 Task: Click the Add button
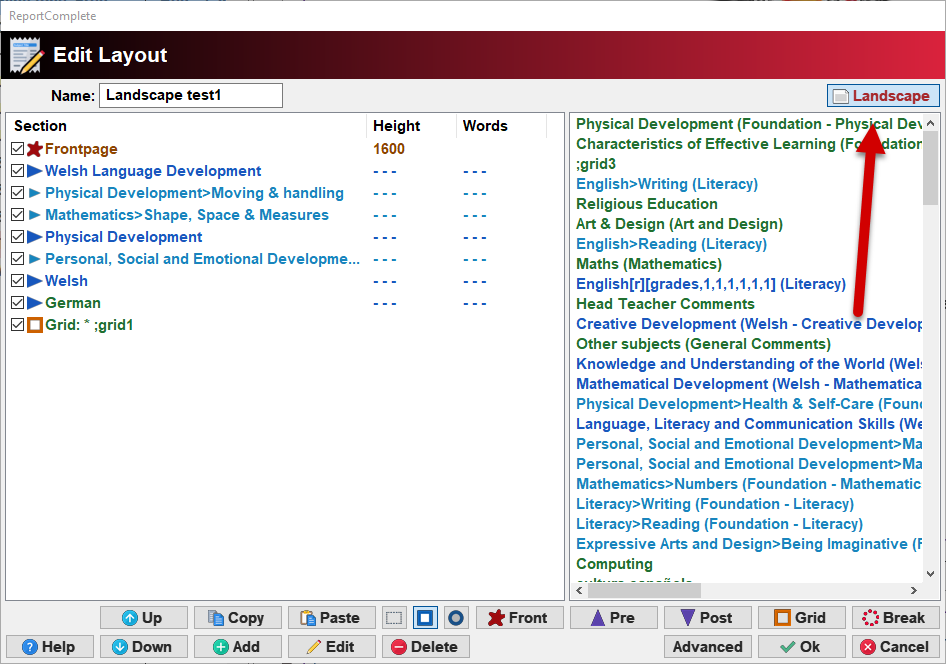238,647
